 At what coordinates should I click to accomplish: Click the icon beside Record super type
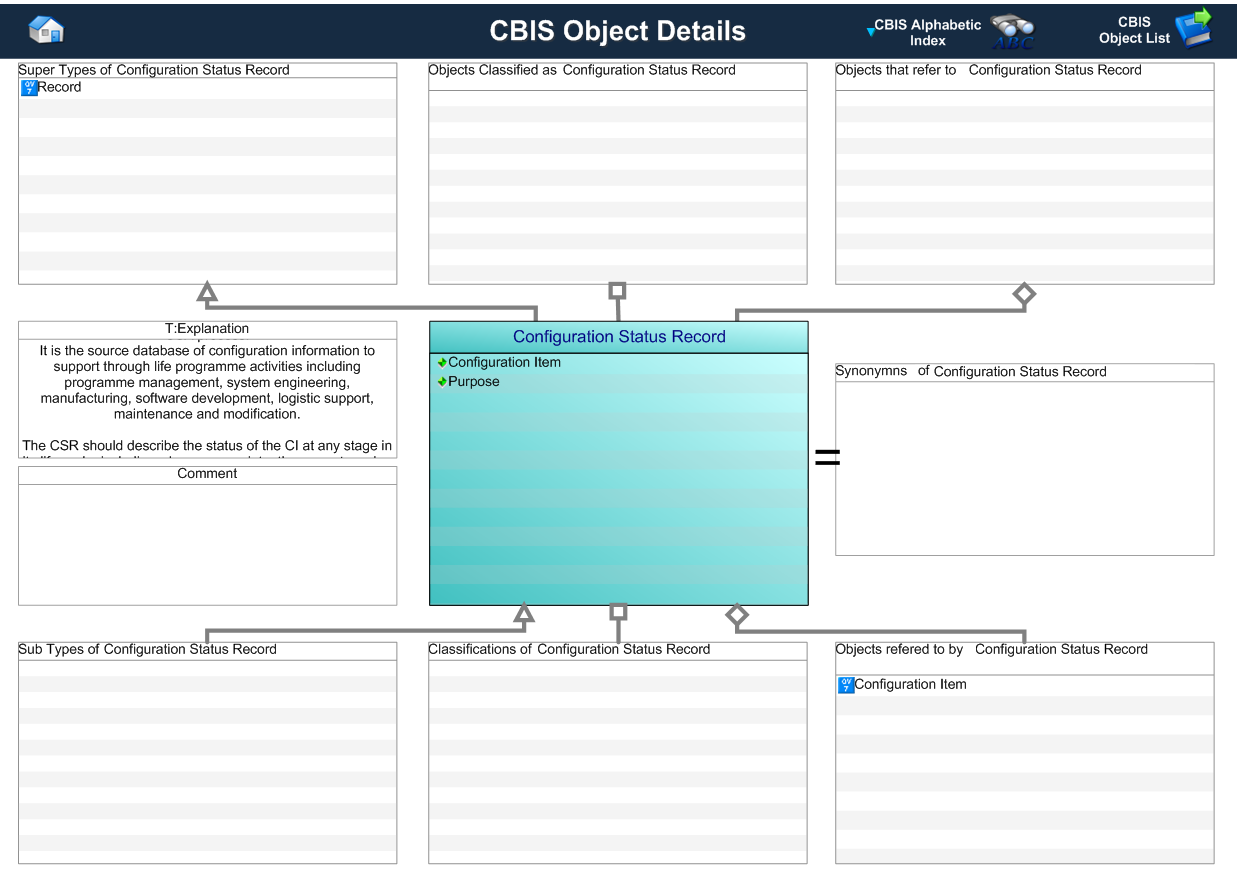[29, 88]
